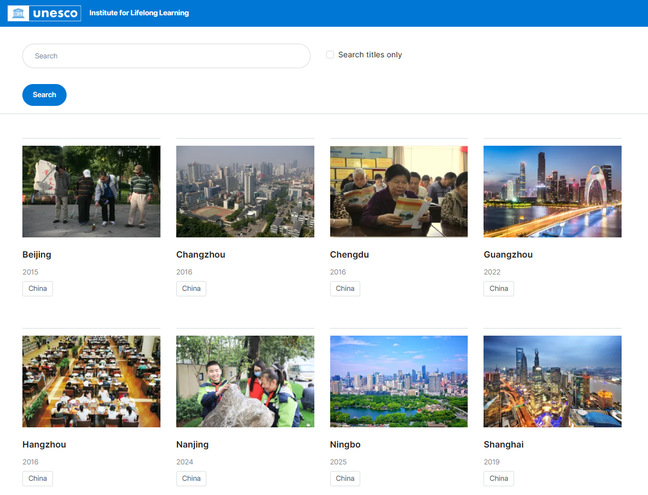Click the UNESCO logo in header
This screenshot has width=648, height=495.
(44, 13)
